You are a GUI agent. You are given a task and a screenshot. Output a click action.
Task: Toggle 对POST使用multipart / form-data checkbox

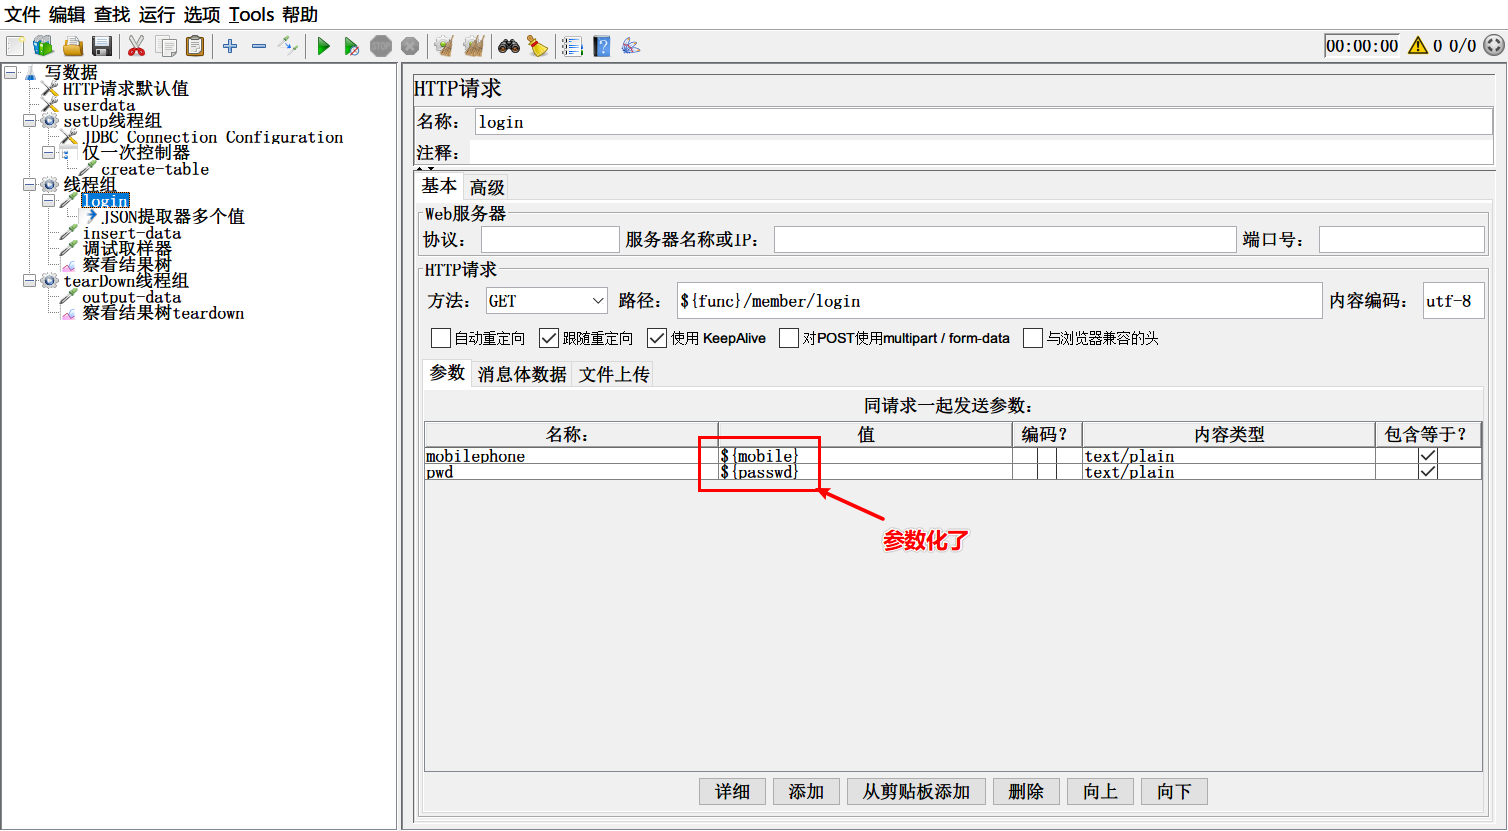[x=789, y=338]
